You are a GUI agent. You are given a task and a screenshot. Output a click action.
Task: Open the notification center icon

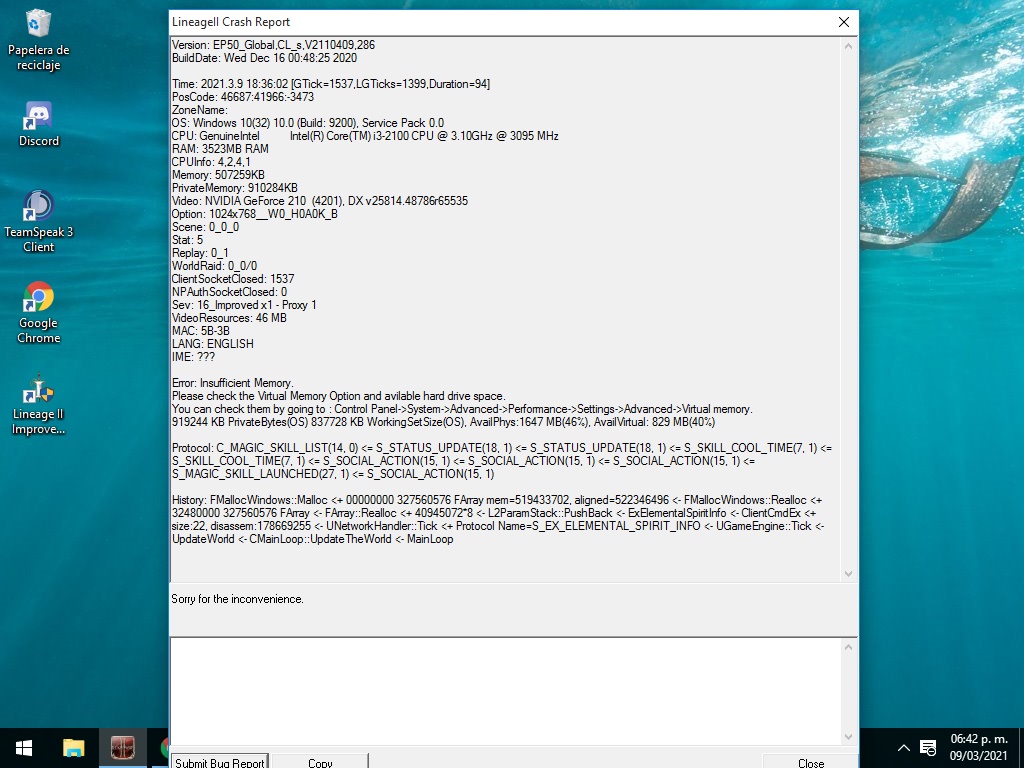[928, 748]
